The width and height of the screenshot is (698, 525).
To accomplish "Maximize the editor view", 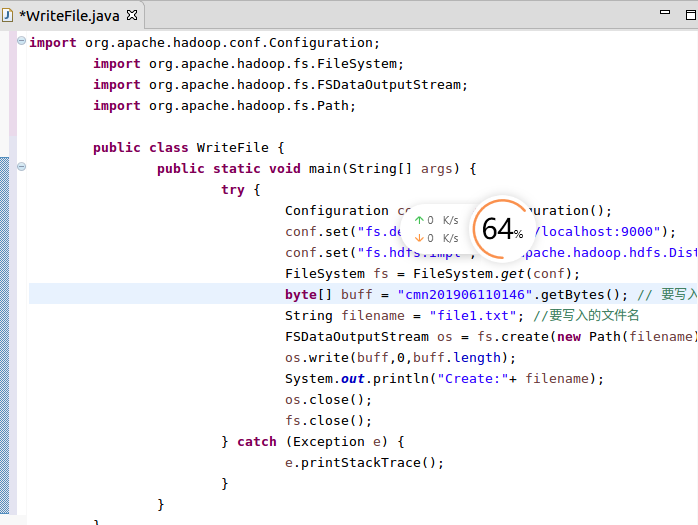I will [691, 15].
